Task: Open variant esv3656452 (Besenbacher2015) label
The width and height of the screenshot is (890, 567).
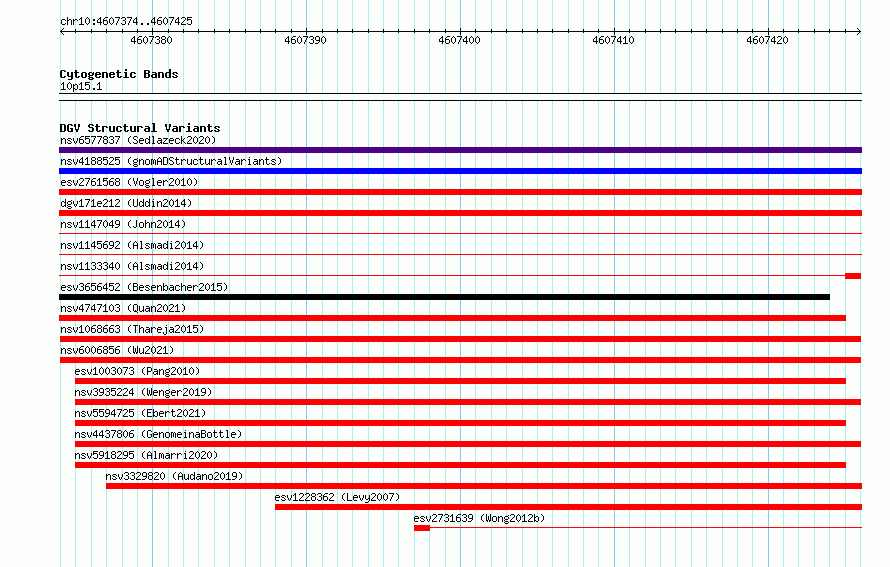Action: pyautogui.click(x=144, y=287)
